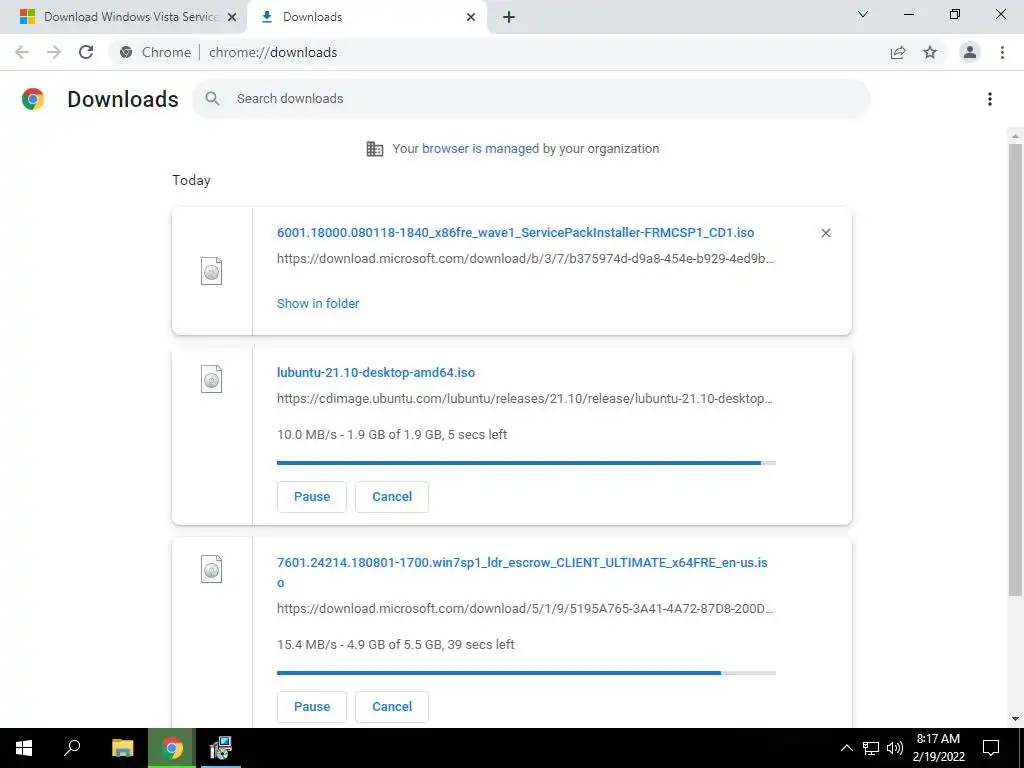This screenshot has width=1024, height=768.
Task: Open the taskbar clock showing 8:17 AM
Action: [x=938, y=748]
